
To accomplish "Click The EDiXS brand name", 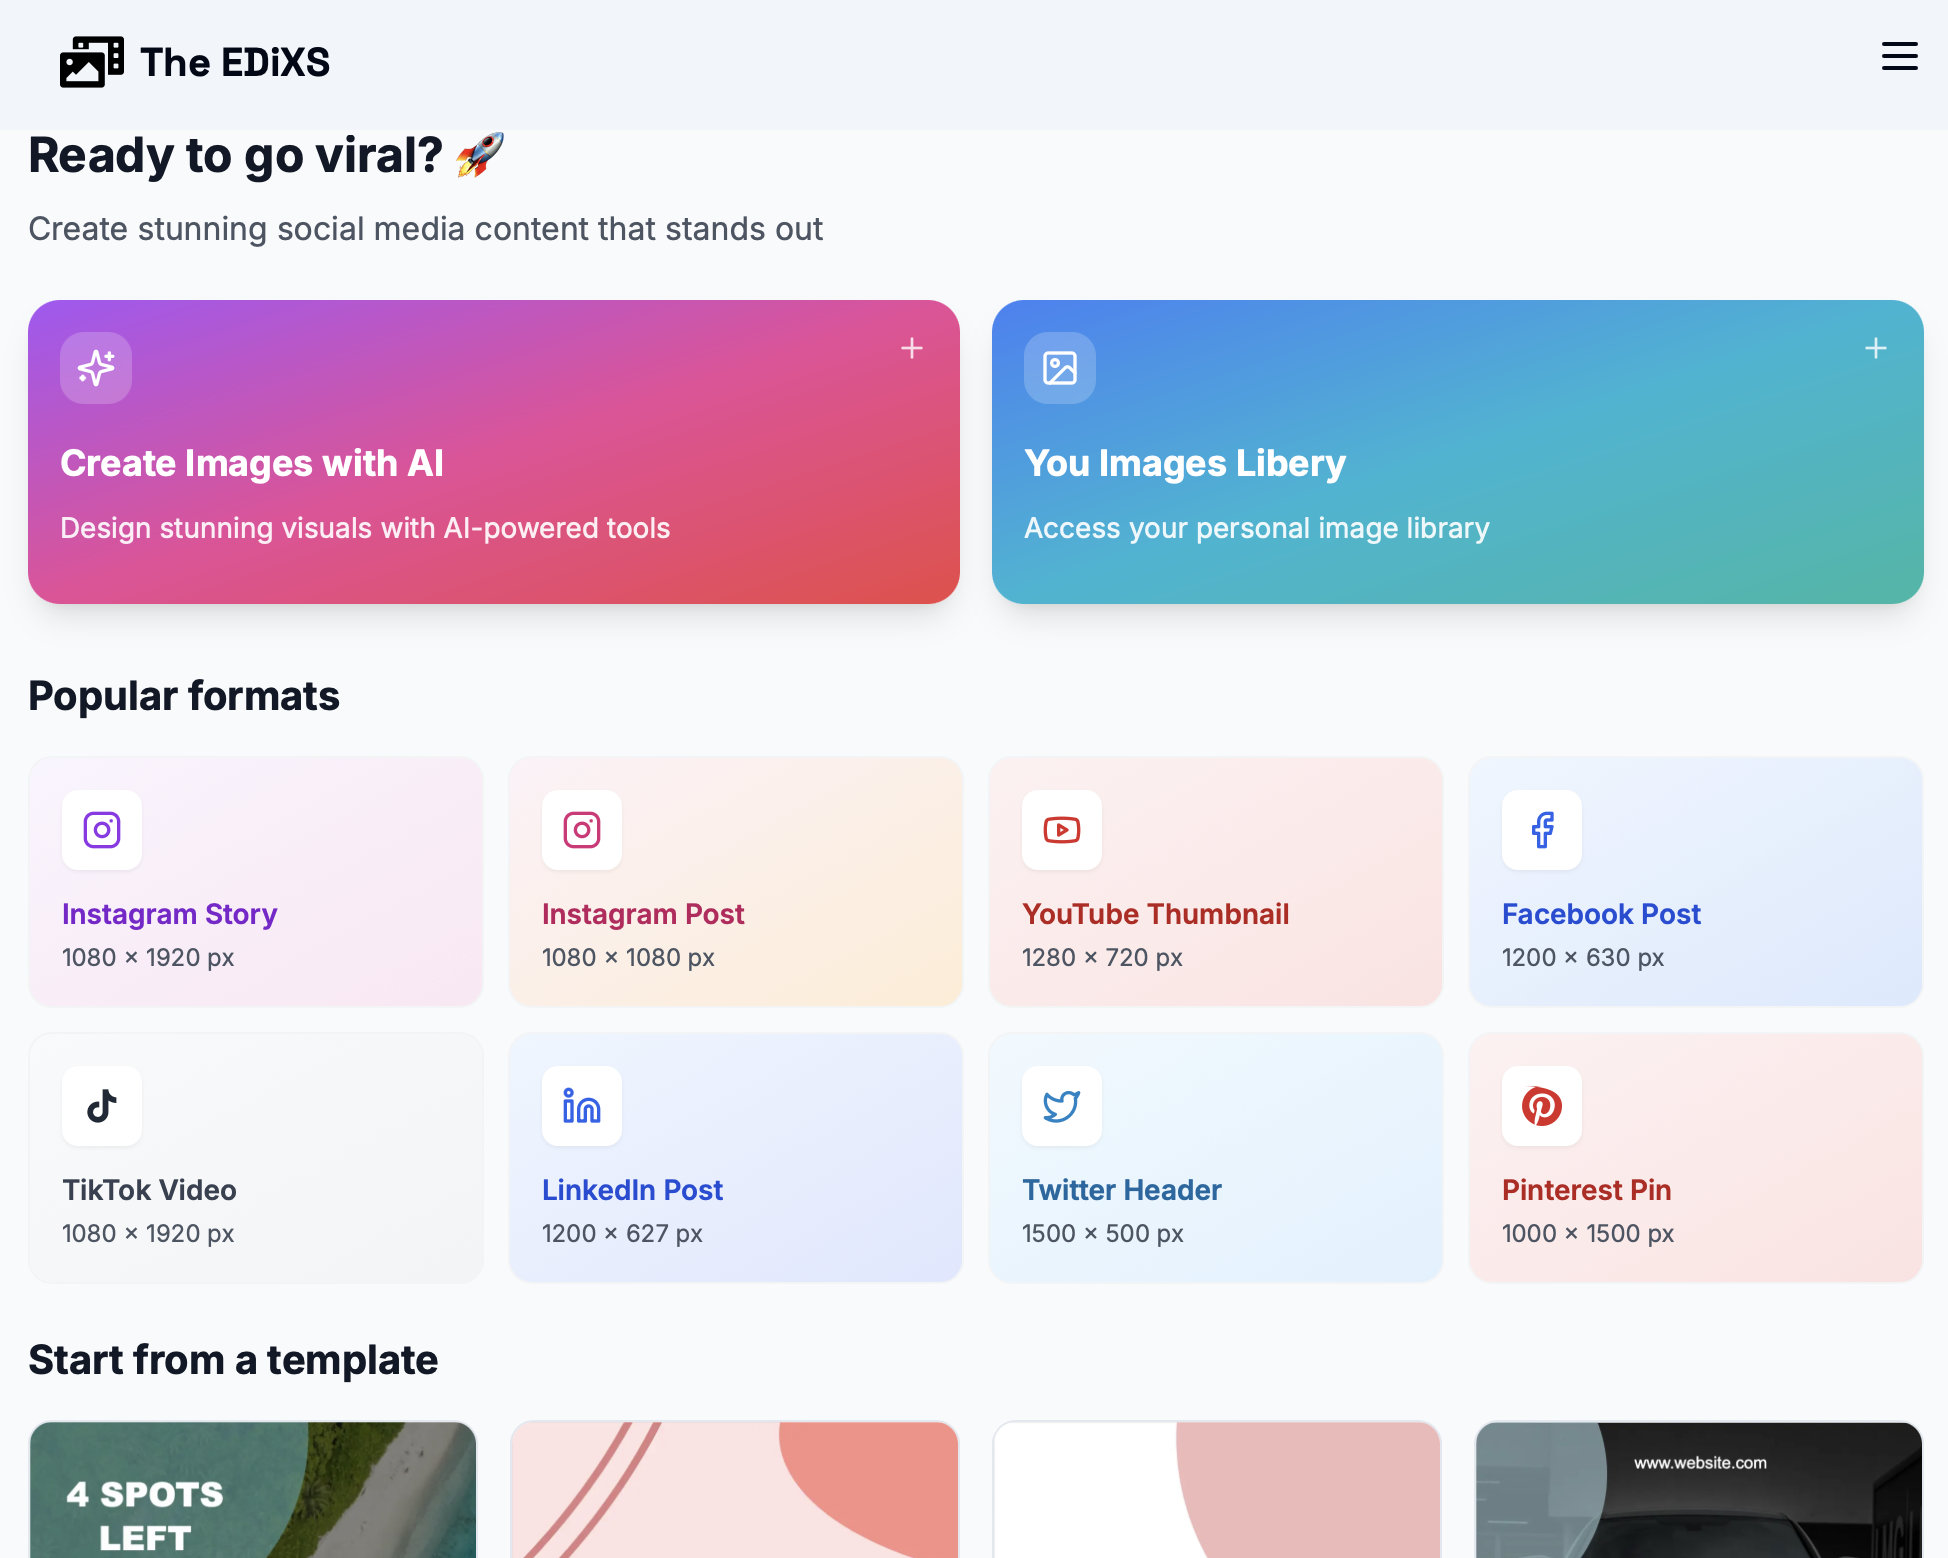I will [x=235, y=62].
